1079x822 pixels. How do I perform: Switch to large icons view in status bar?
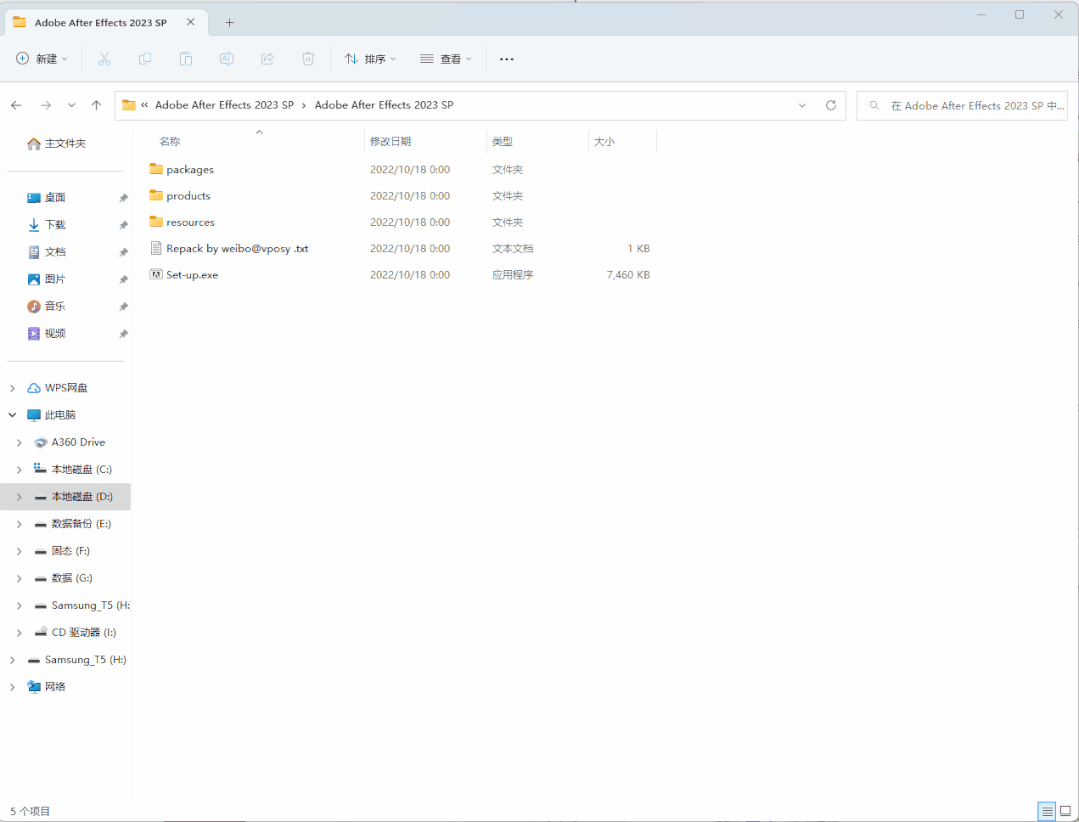pyautogui.click(x=1065, y=811)
